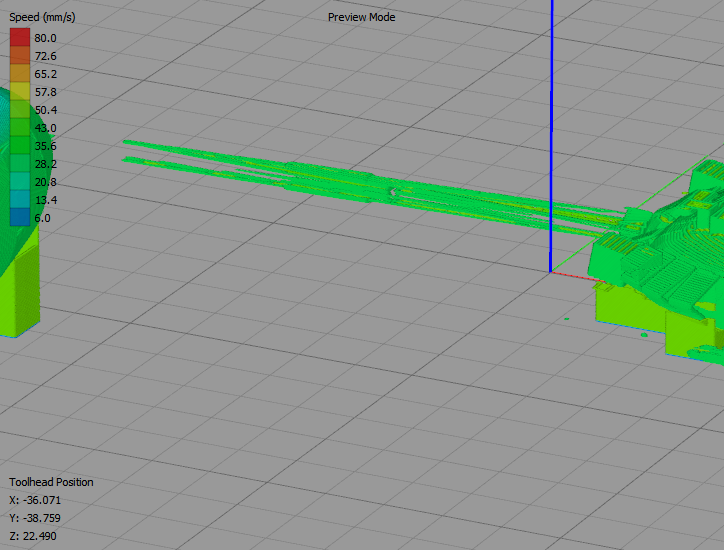Click the 50.4 speed legend swatch
Screen dimensions: 724x550
click(x=20, y=109)
